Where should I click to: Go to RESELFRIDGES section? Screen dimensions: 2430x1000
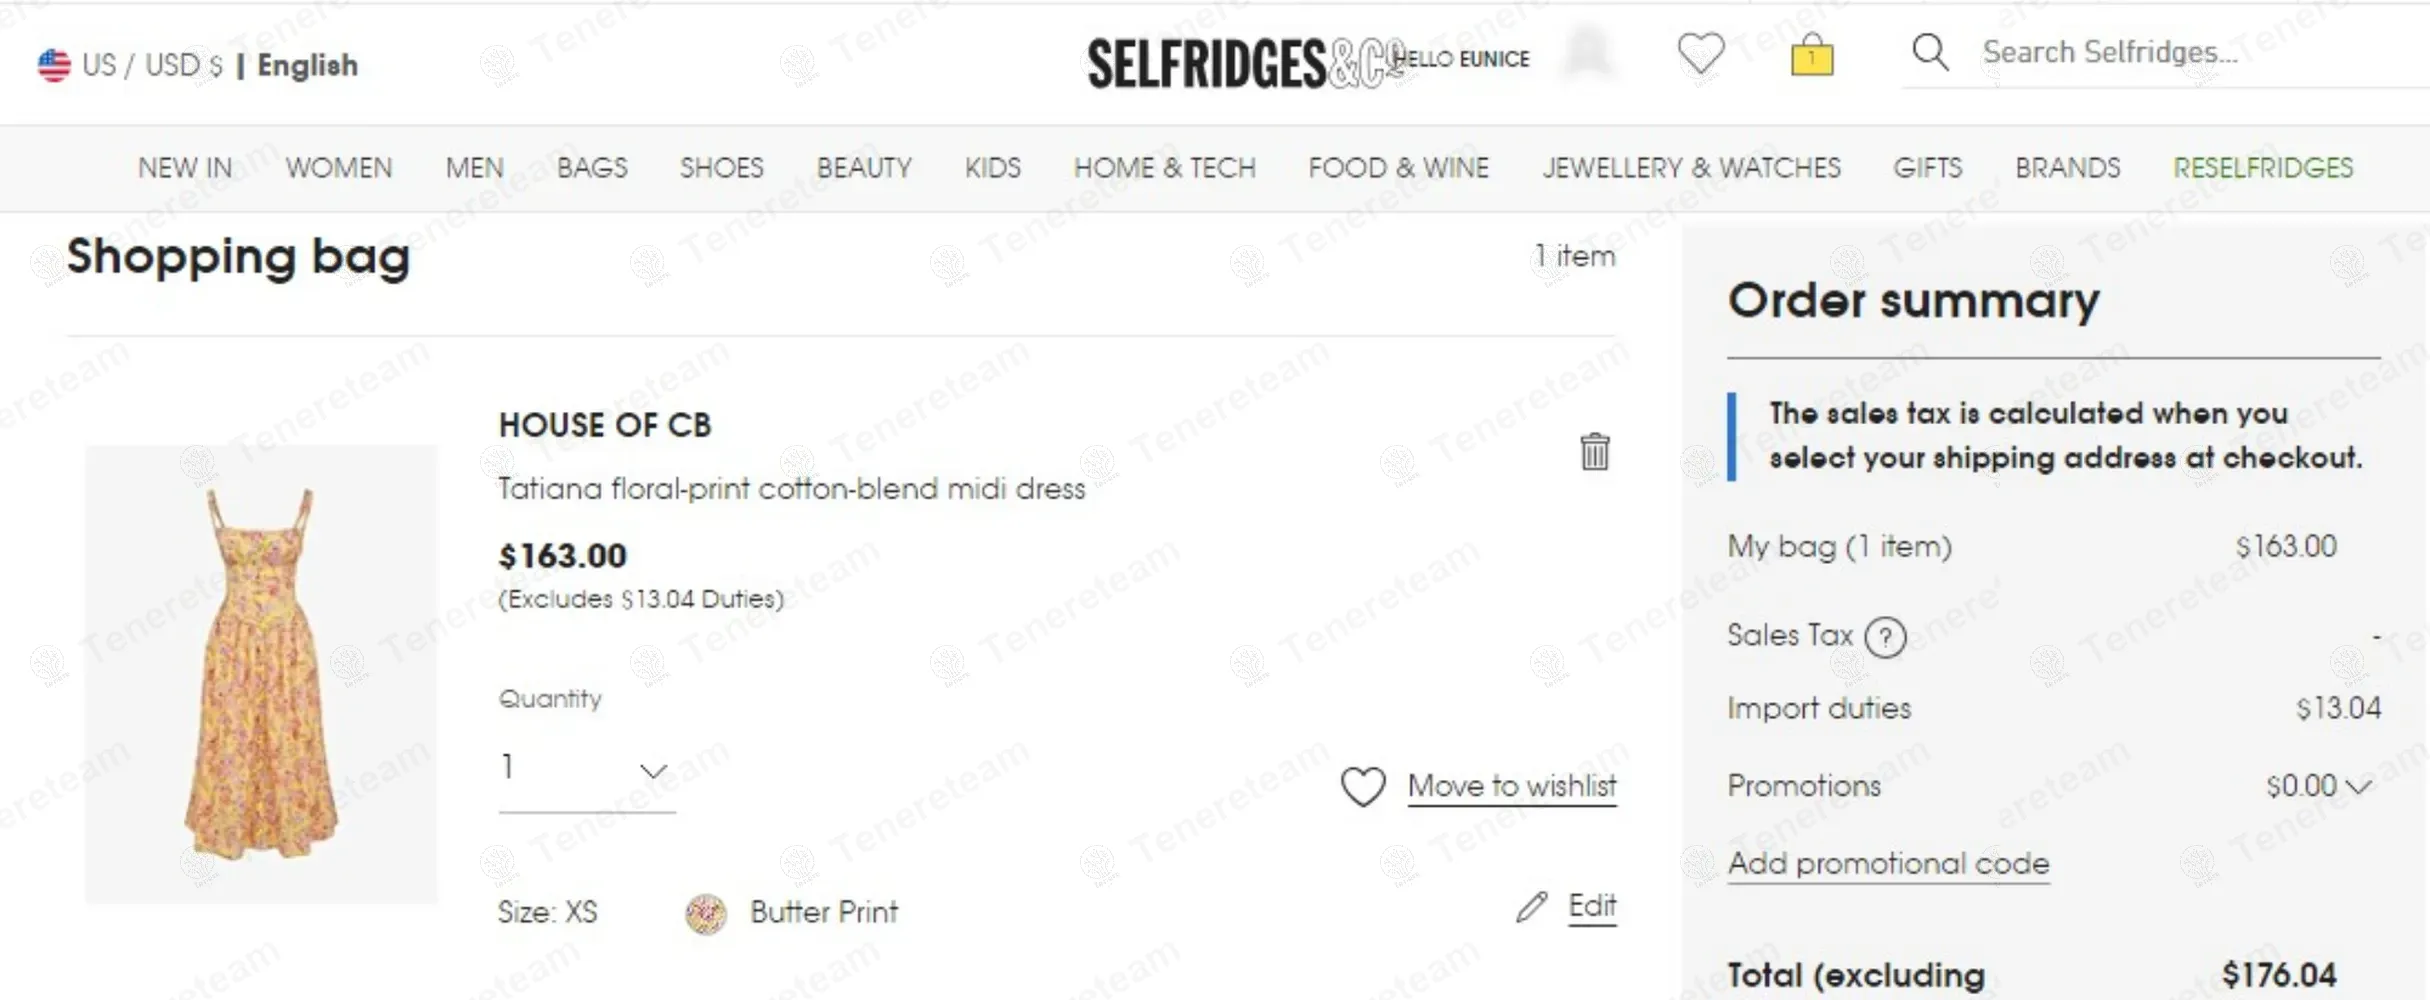coord(2263,168)
